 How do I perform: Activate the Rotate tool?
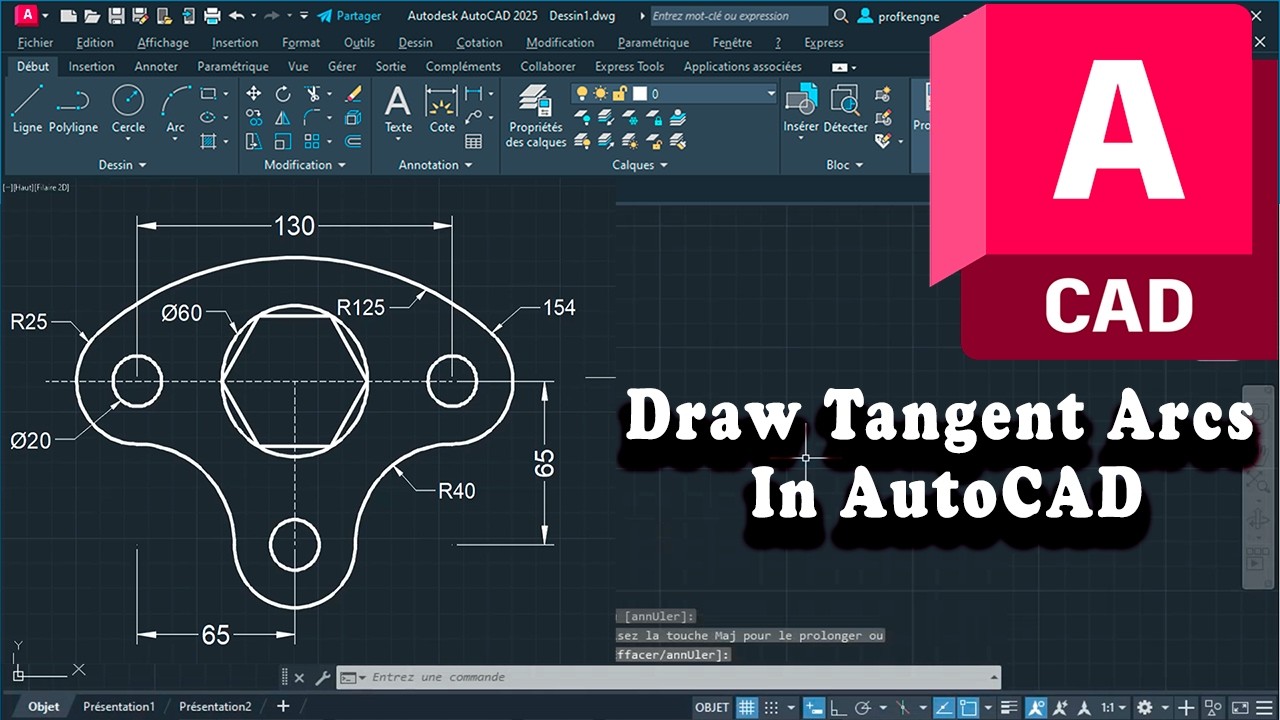click(283, 94)
